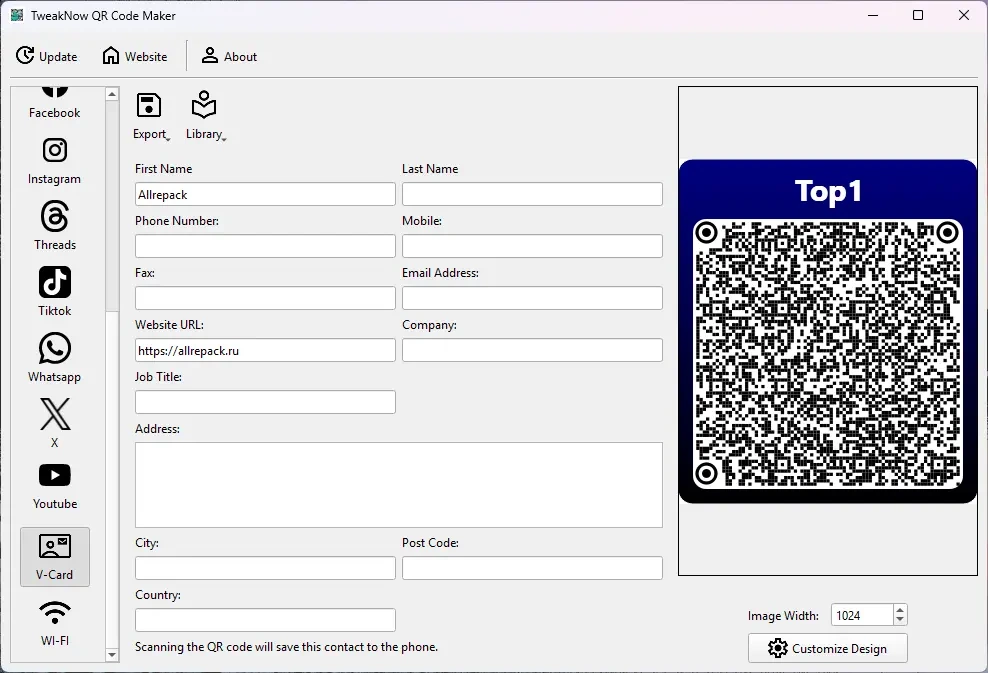This screenshot has height=673, width=988.
Task: Click the Update toolbar button
Action: [47, 56]
